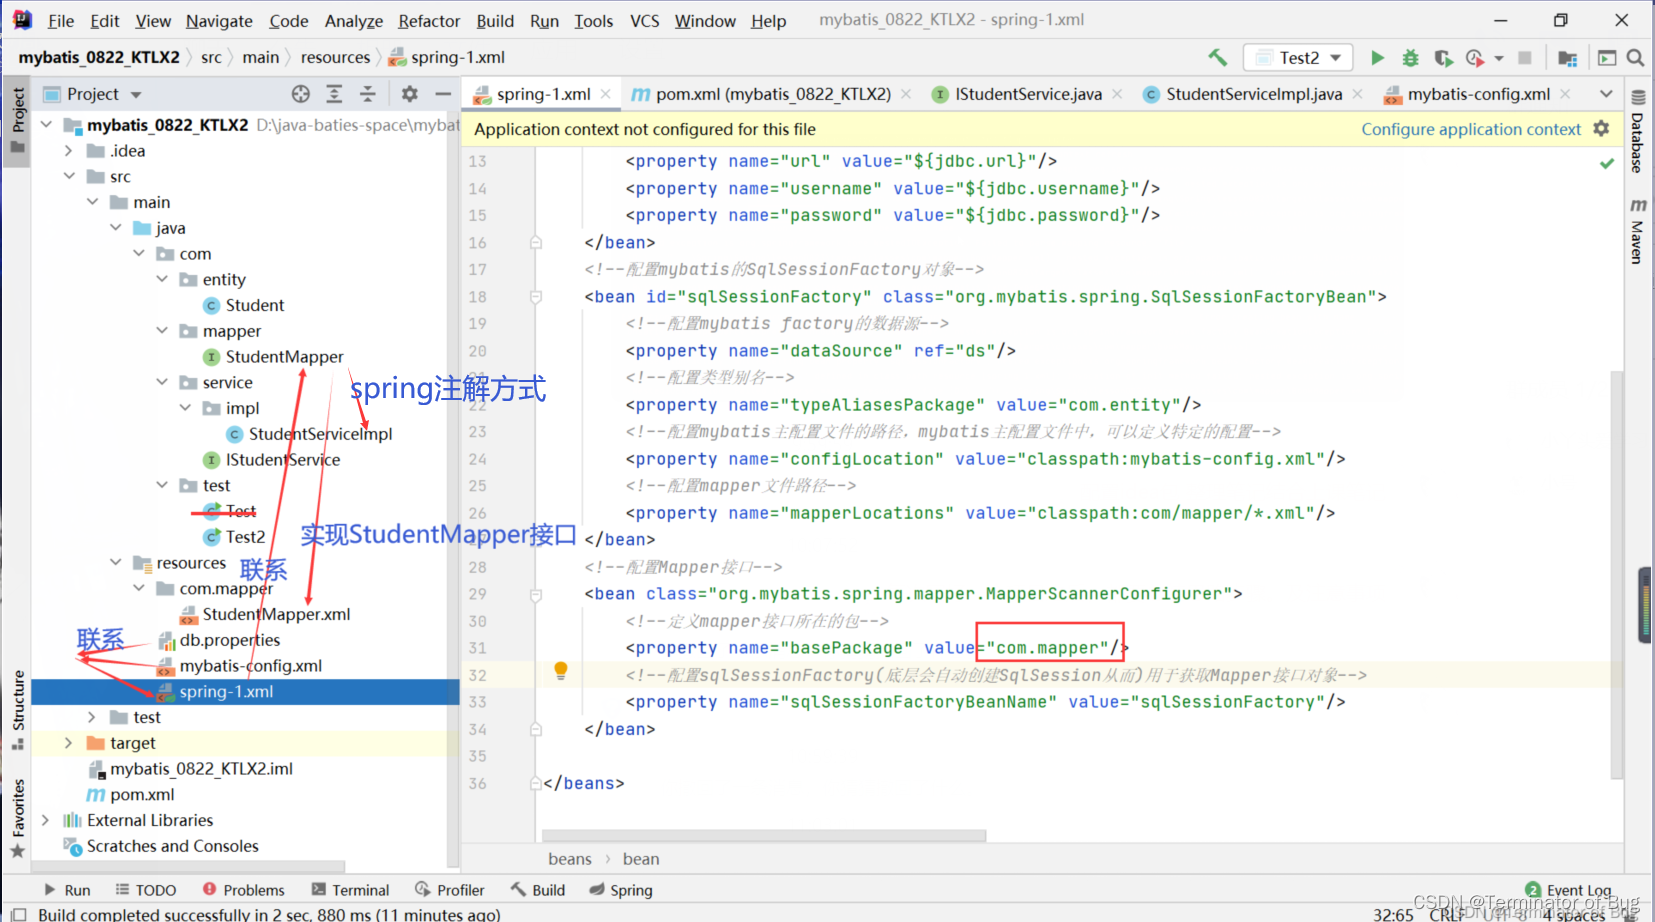The image size is (1655, 922).
Task: Expand External Libraries node
Action: 46,819
